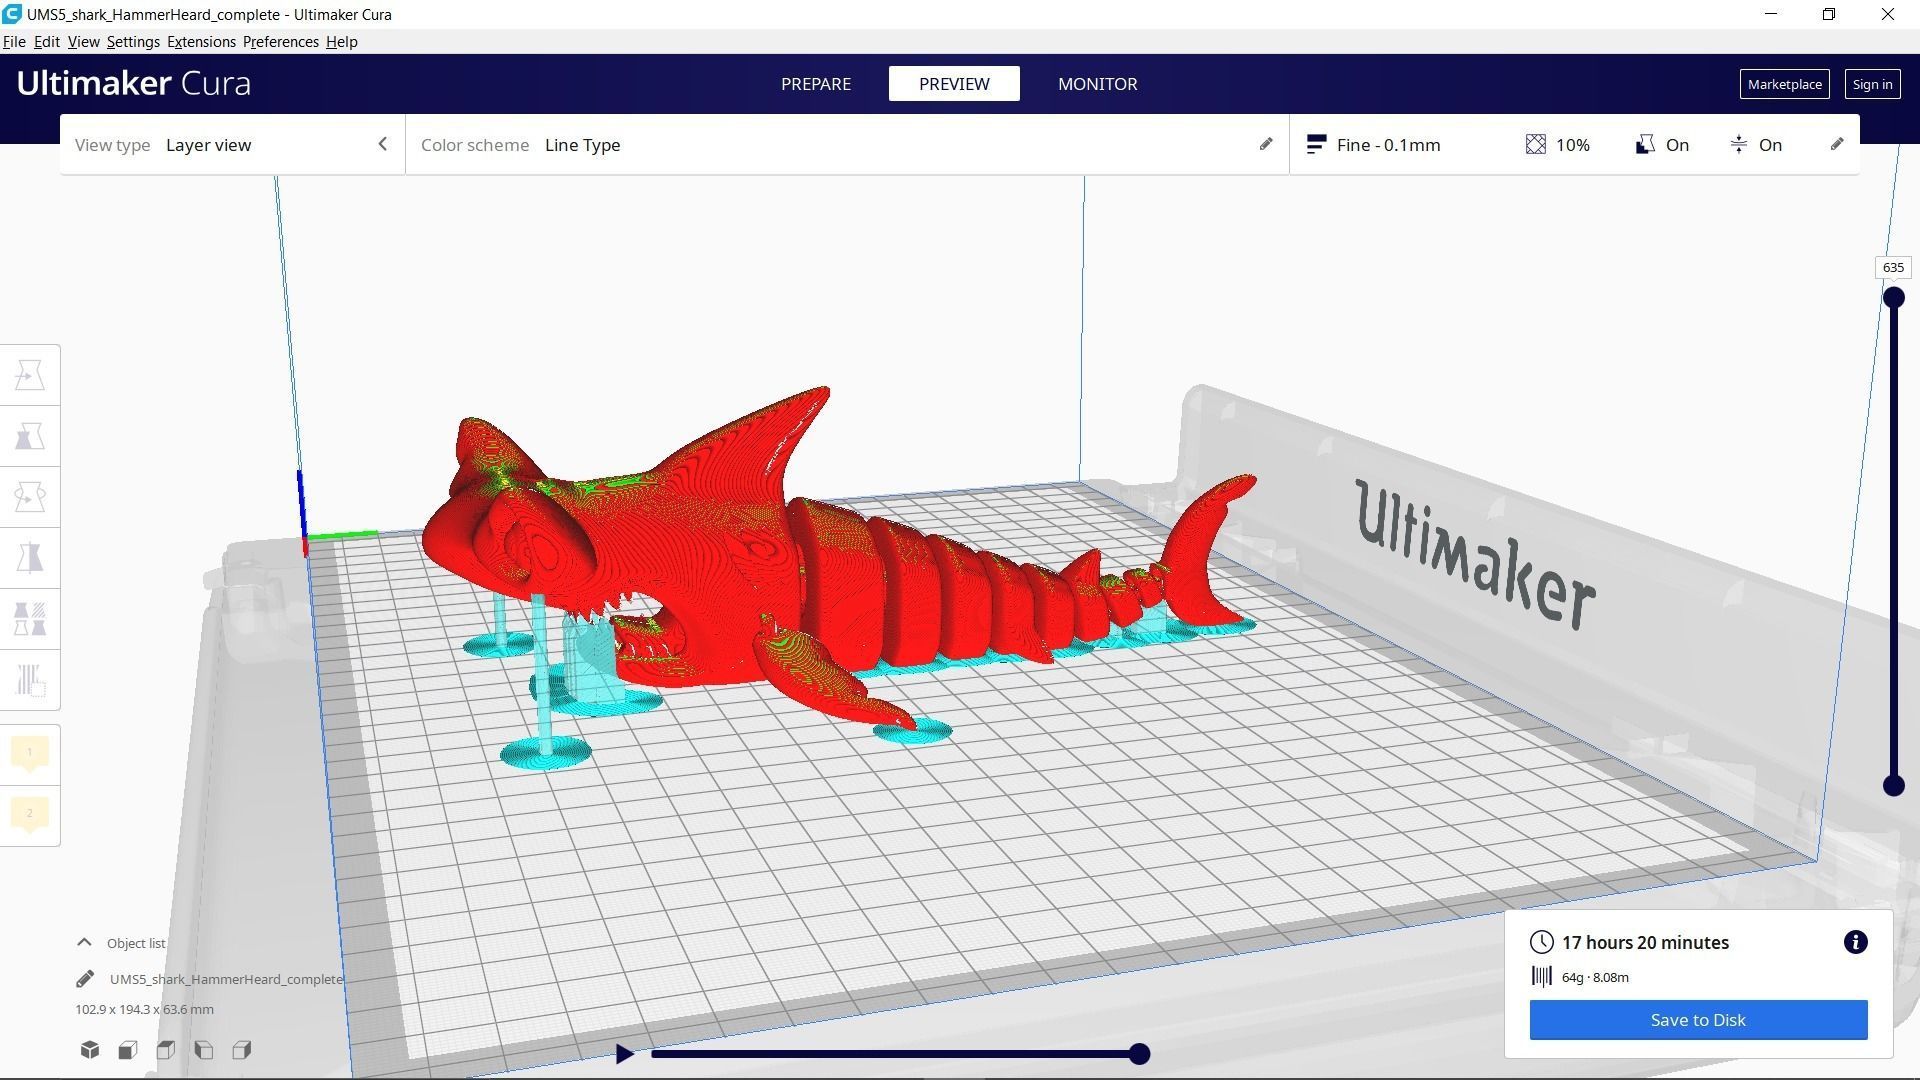This screenshot has height=1080, width=1920.
Task: Click adhesion On indicator
Action: click(x=1755, y=145)
